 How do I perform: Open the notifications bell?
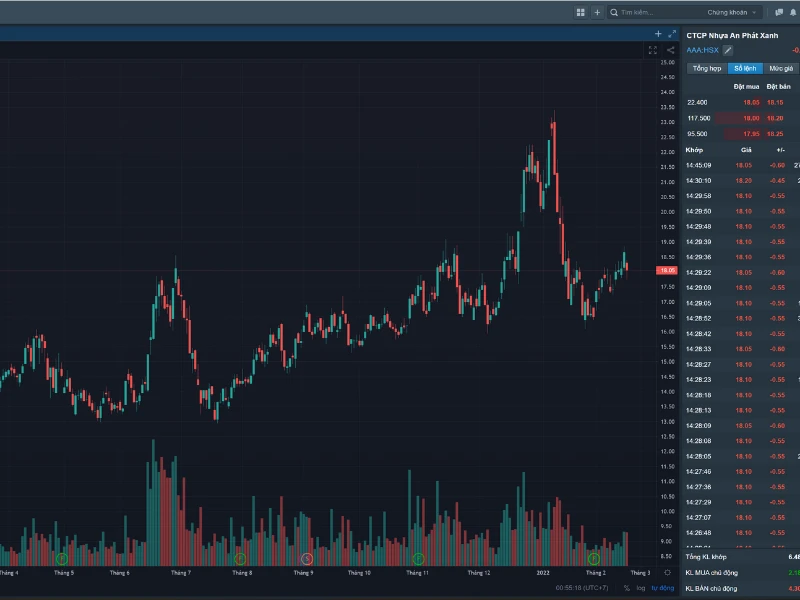(794, 13)
